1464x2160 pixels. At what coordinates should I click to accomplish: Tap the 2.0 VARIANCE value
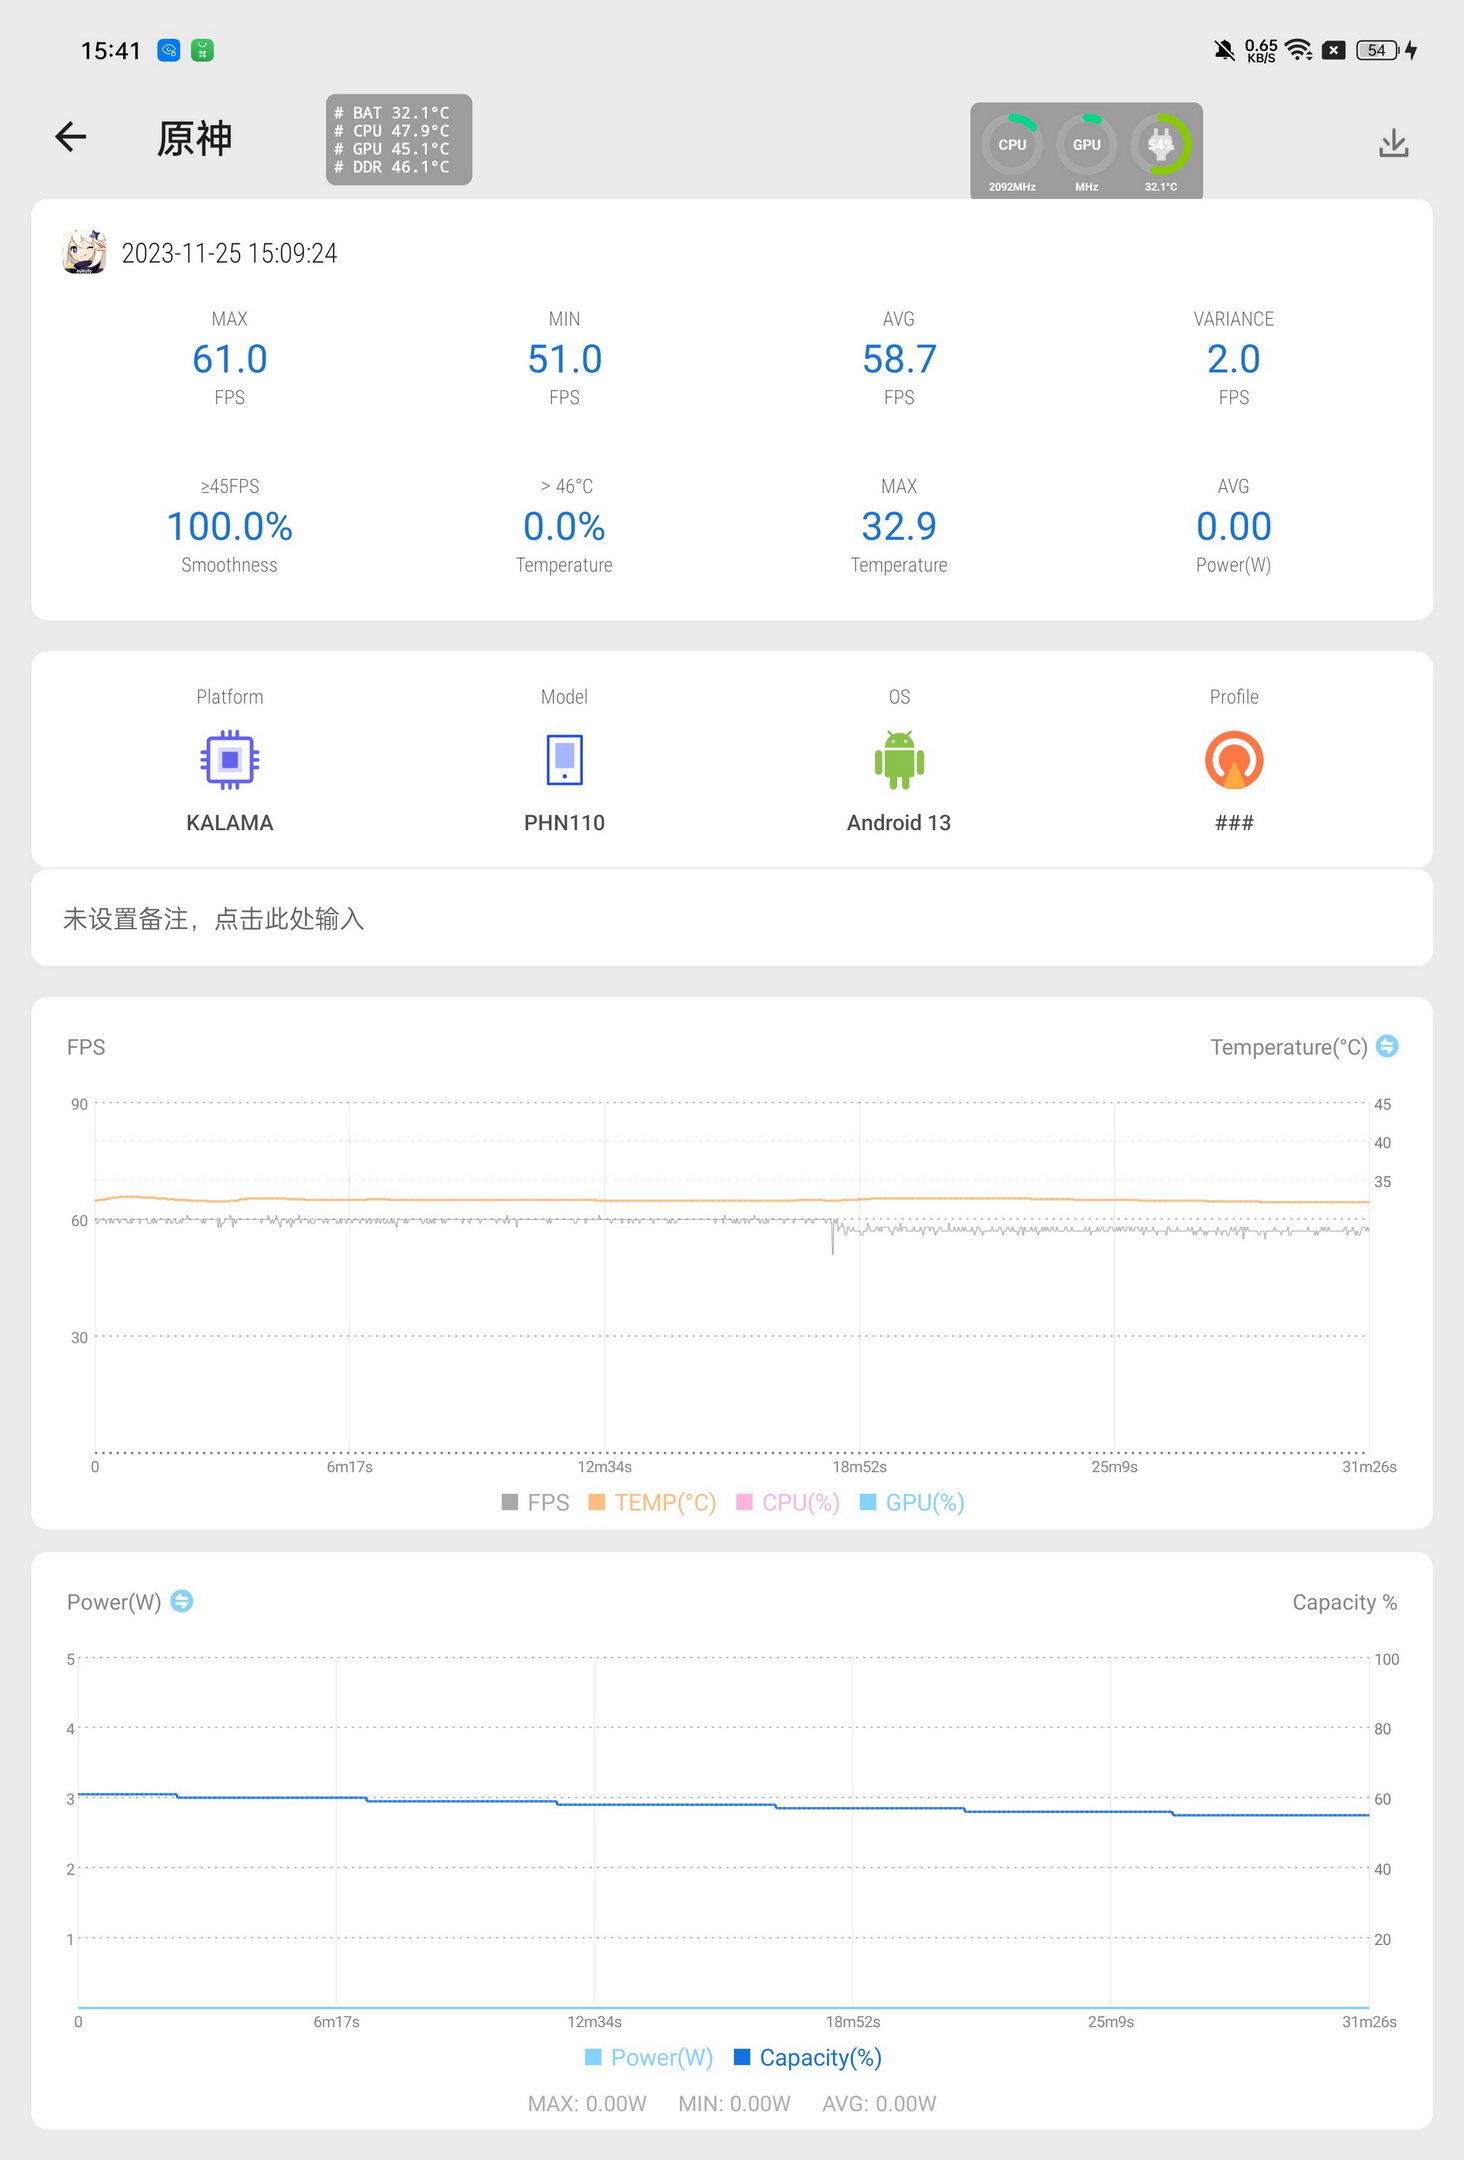point(1233,359)
